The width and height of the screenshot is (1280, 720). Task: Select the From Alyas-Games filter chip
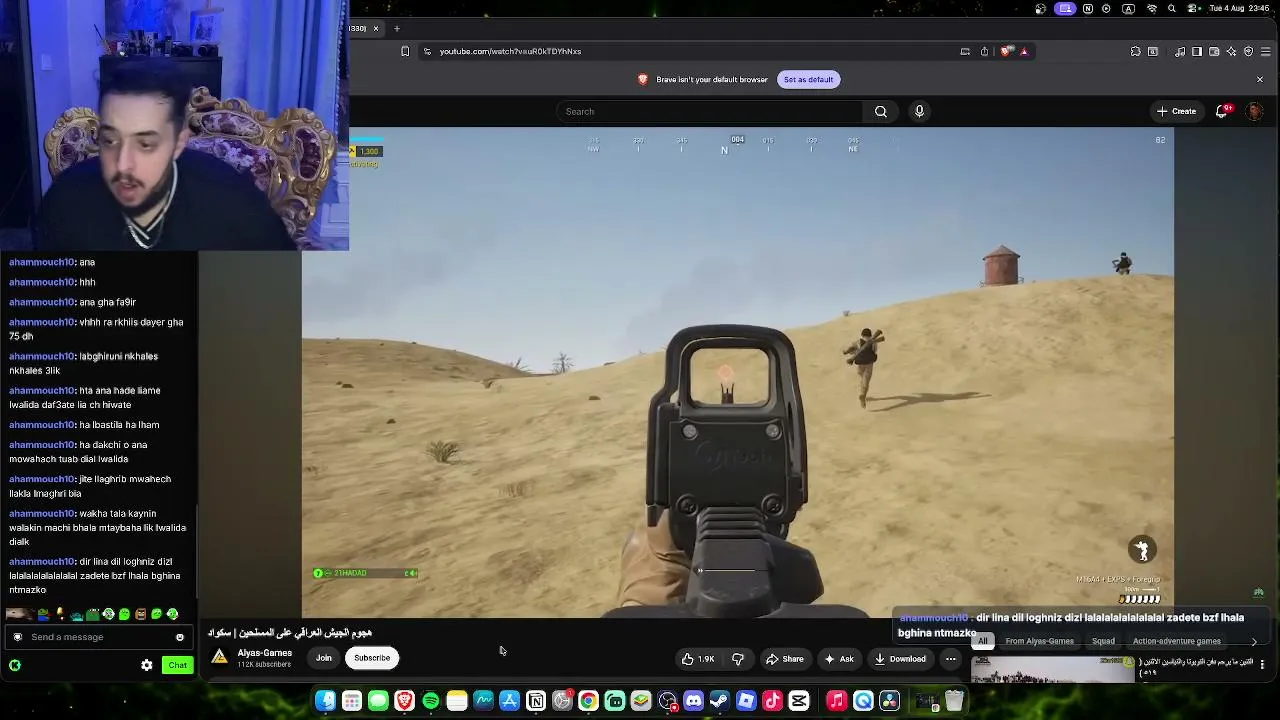[x=1040, y=641]
